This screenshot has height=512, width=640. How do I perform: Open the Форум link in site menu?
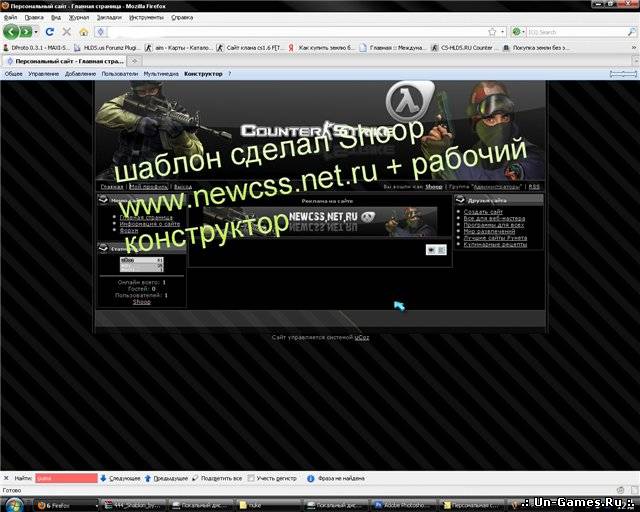coord(129,231)
